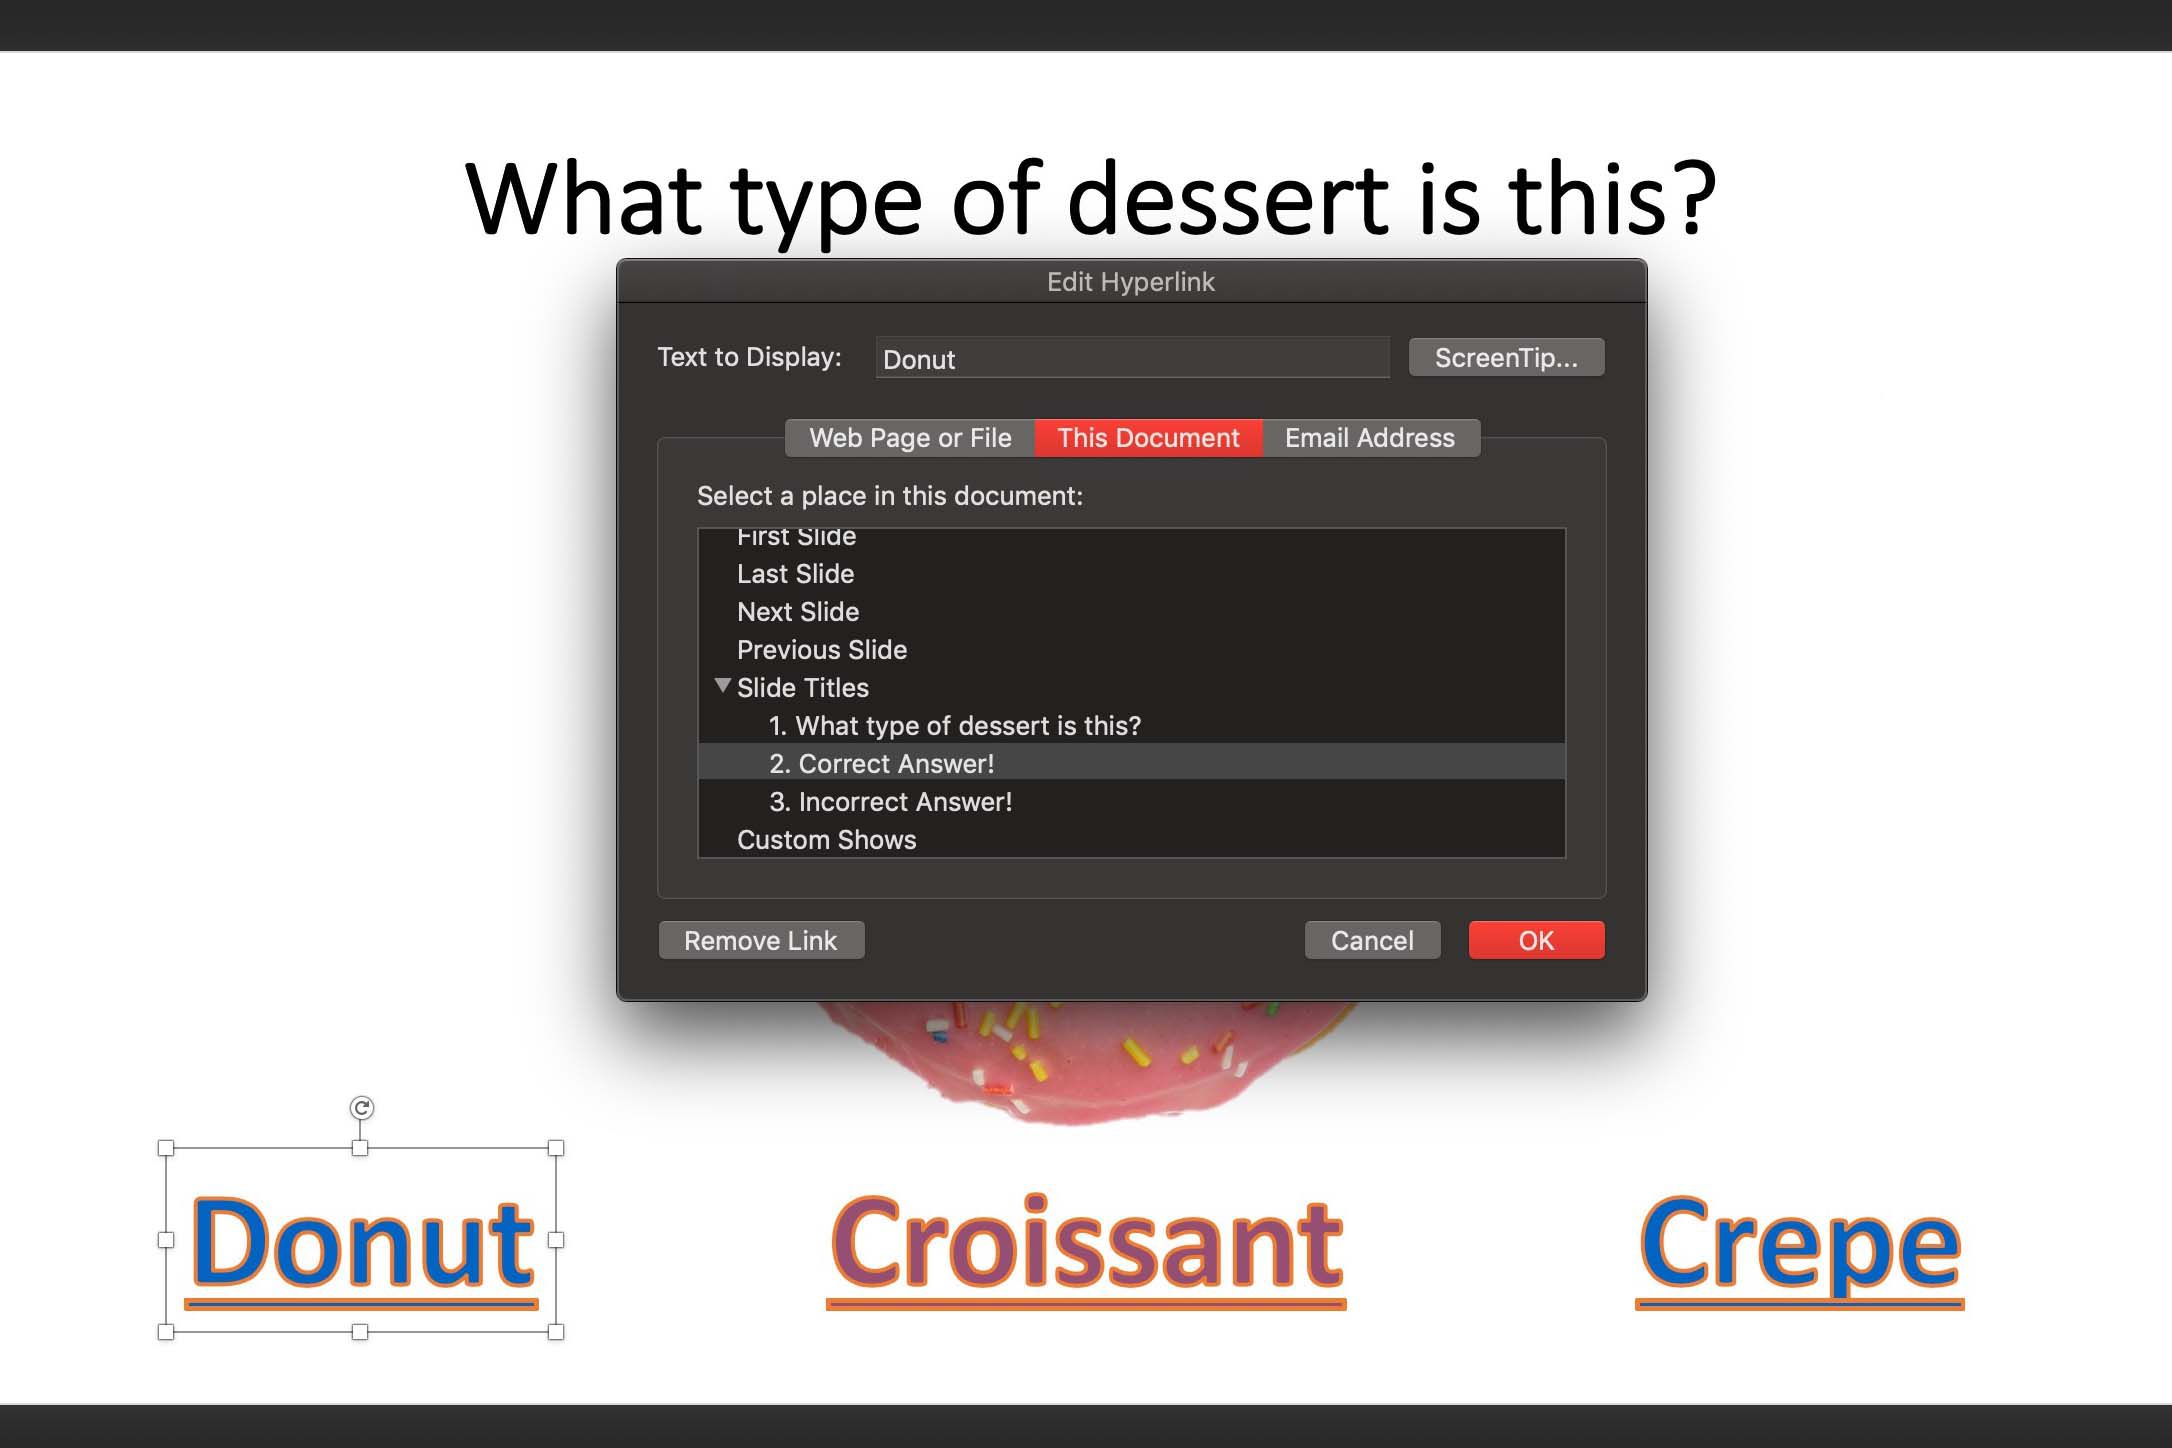Click the Remove Link button
Image resolution: width=2172 pixels, height=1448 pixels.
click(x=760, y=941)
